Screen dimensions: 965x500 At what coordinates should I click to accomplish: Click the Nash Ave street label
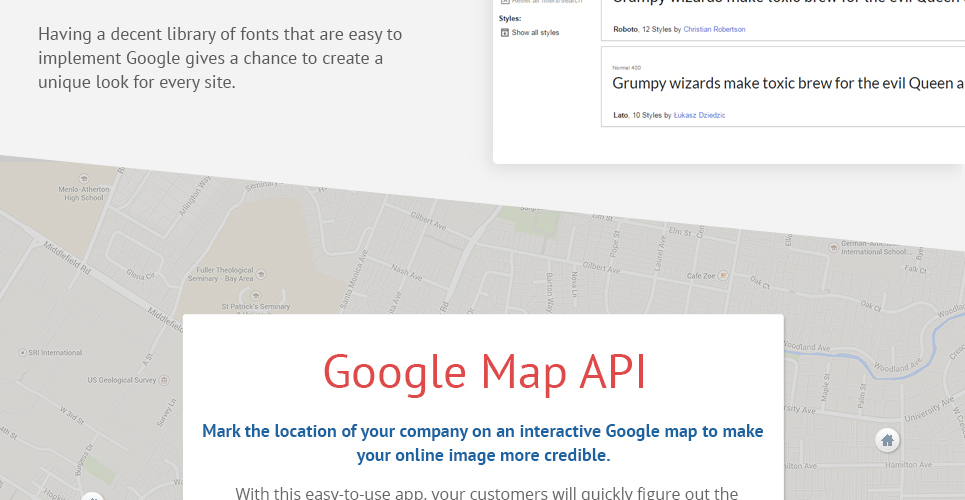[x=407, y=272]
